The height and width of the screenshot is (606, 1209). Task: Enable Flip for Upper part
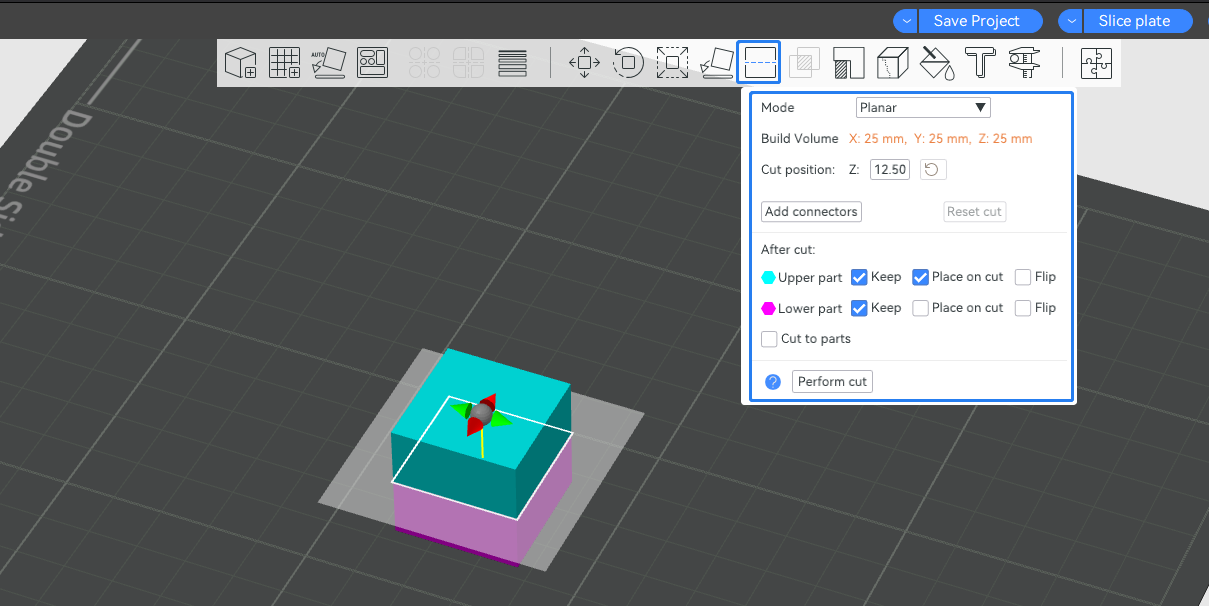(x=1023, y=277)
